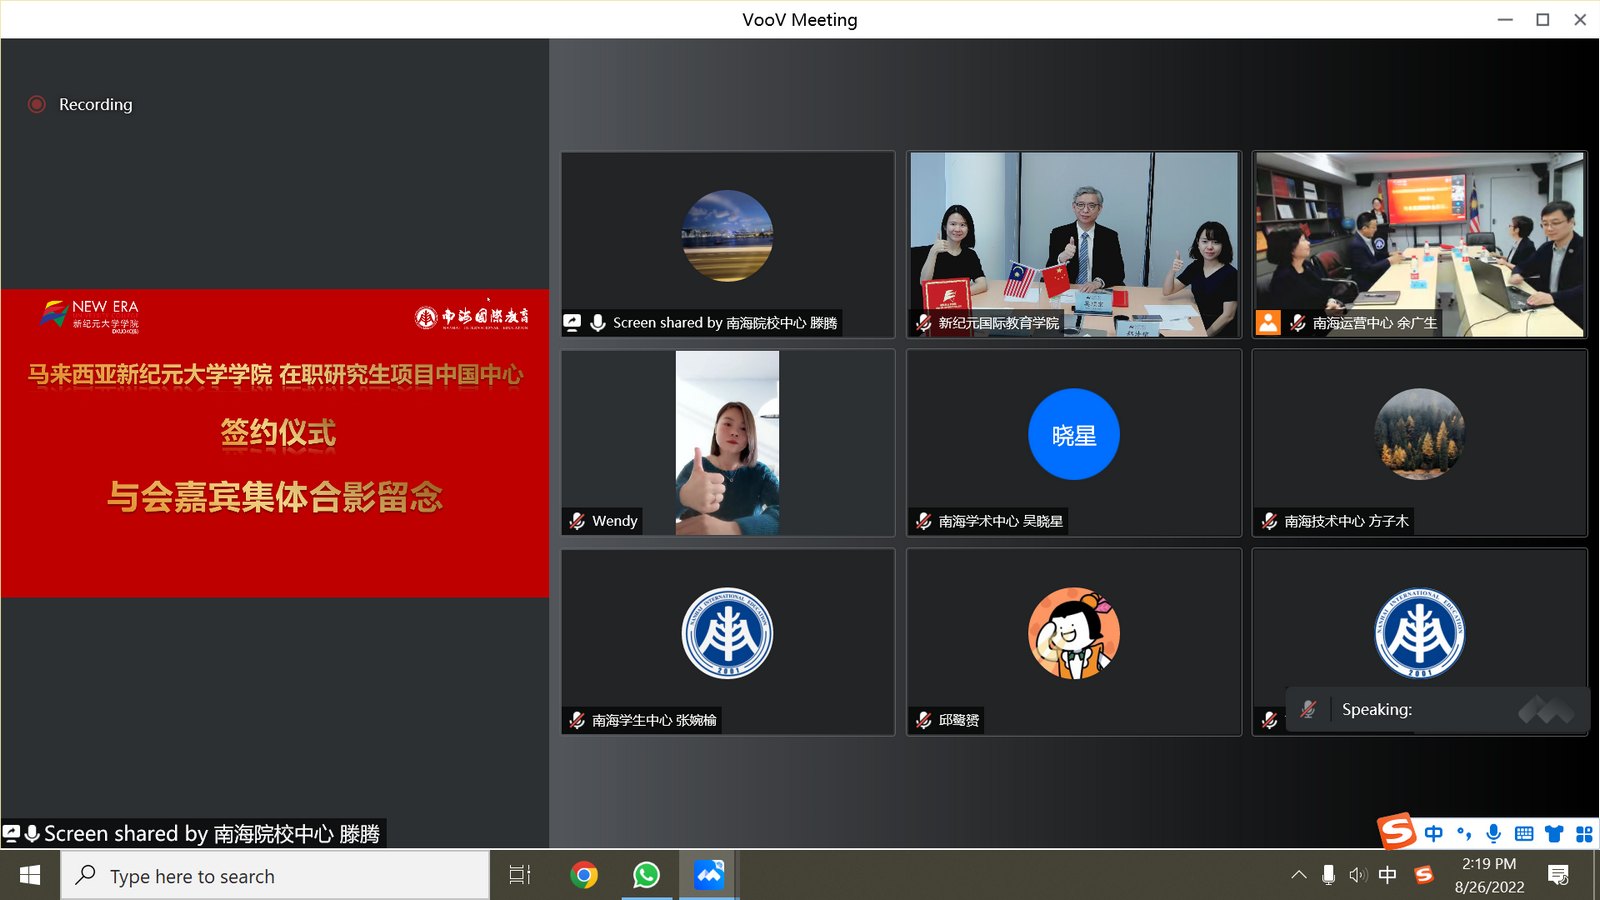Click the muted mic icon next to 南海学生中心 张婉榆
The height and width of the screenshot is (900, 1600).
(x=577, y=720)
